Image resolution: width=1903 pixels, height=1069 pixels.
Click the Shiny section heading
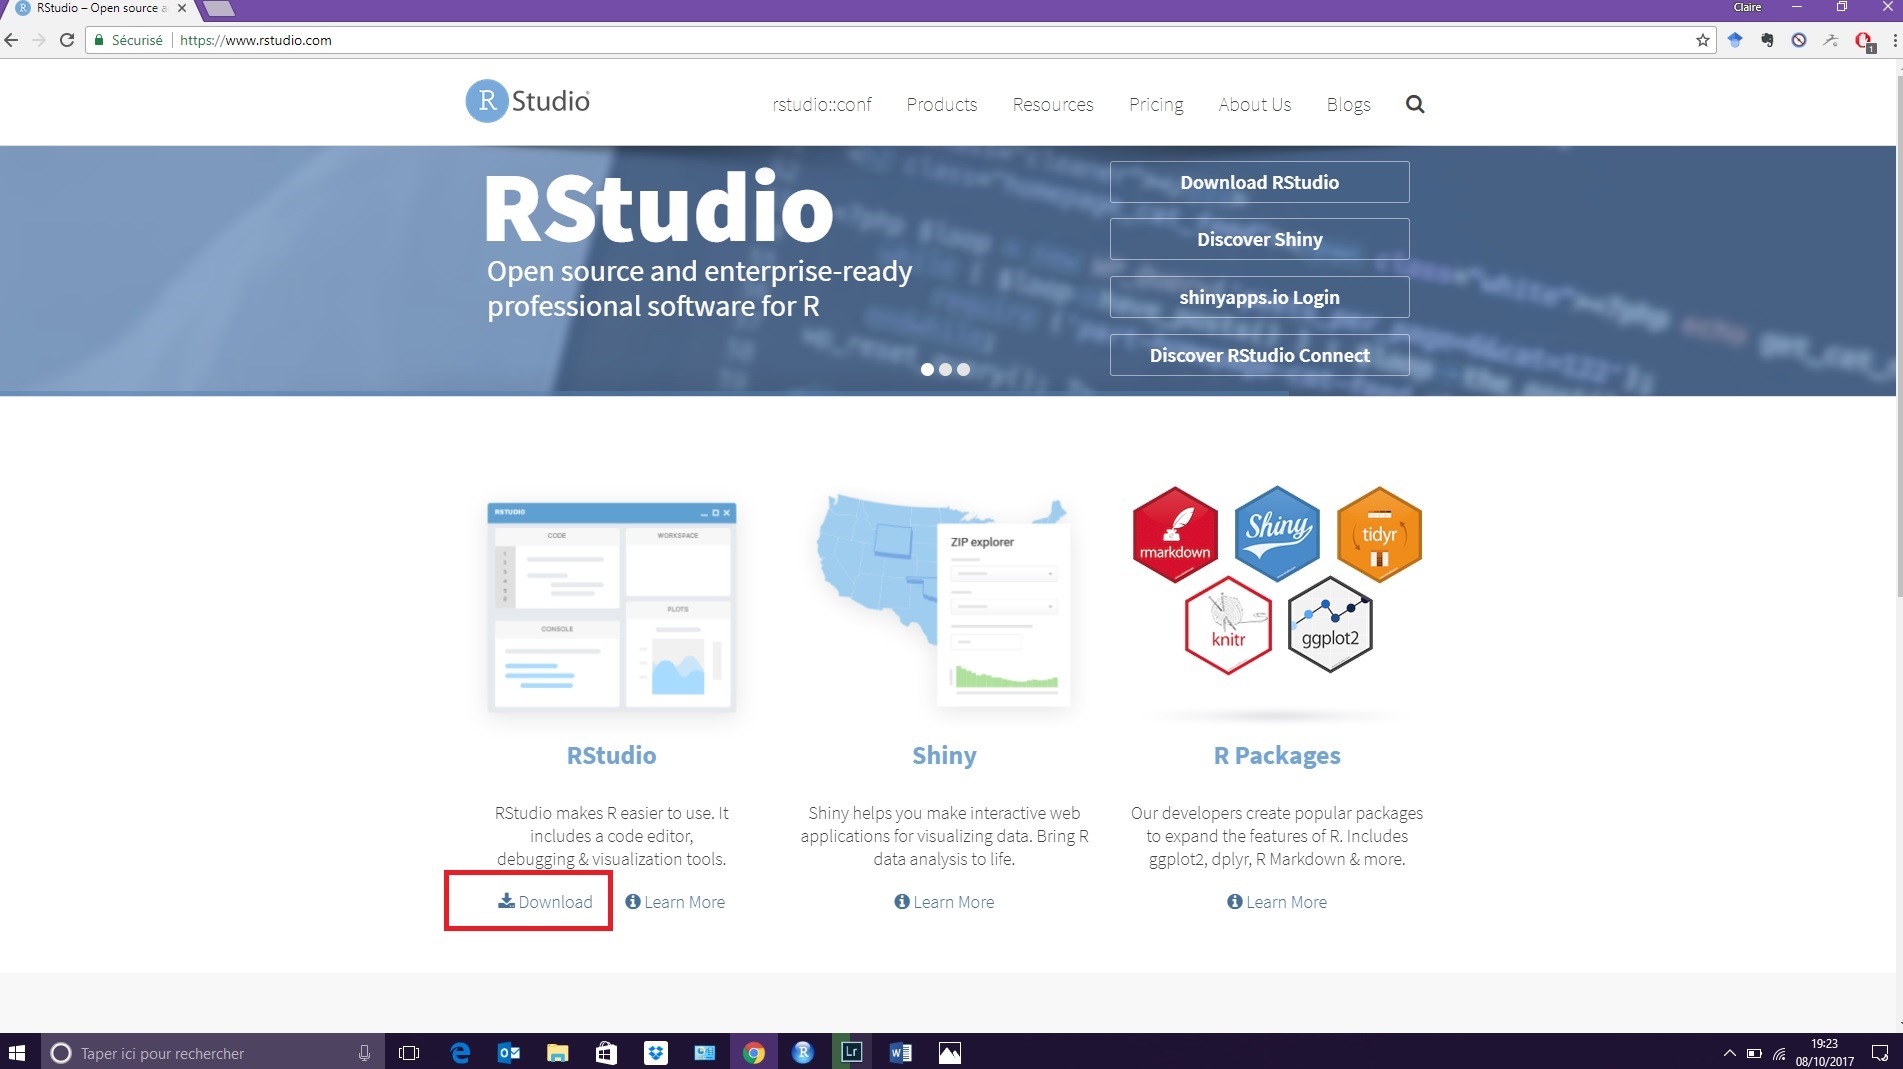(x=944, y=755)
